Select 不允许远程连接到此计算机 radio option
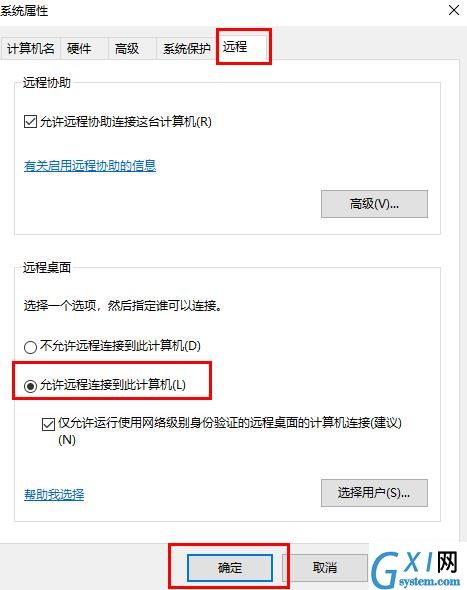 coord(30,347)
